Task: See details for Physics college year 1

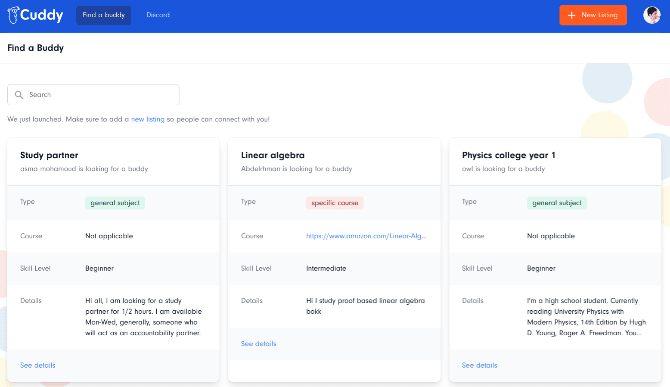Action: point(479,365)
